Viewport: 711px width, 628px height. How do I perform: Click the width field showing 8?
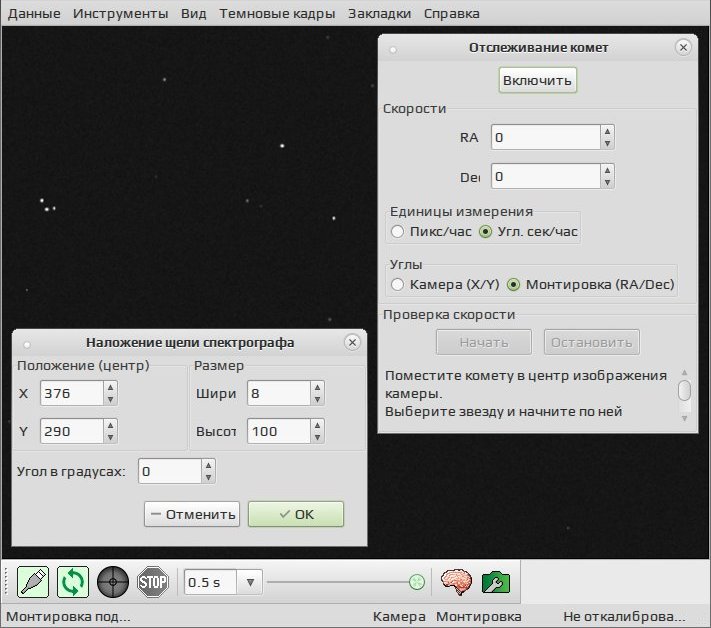pos(278,393)
